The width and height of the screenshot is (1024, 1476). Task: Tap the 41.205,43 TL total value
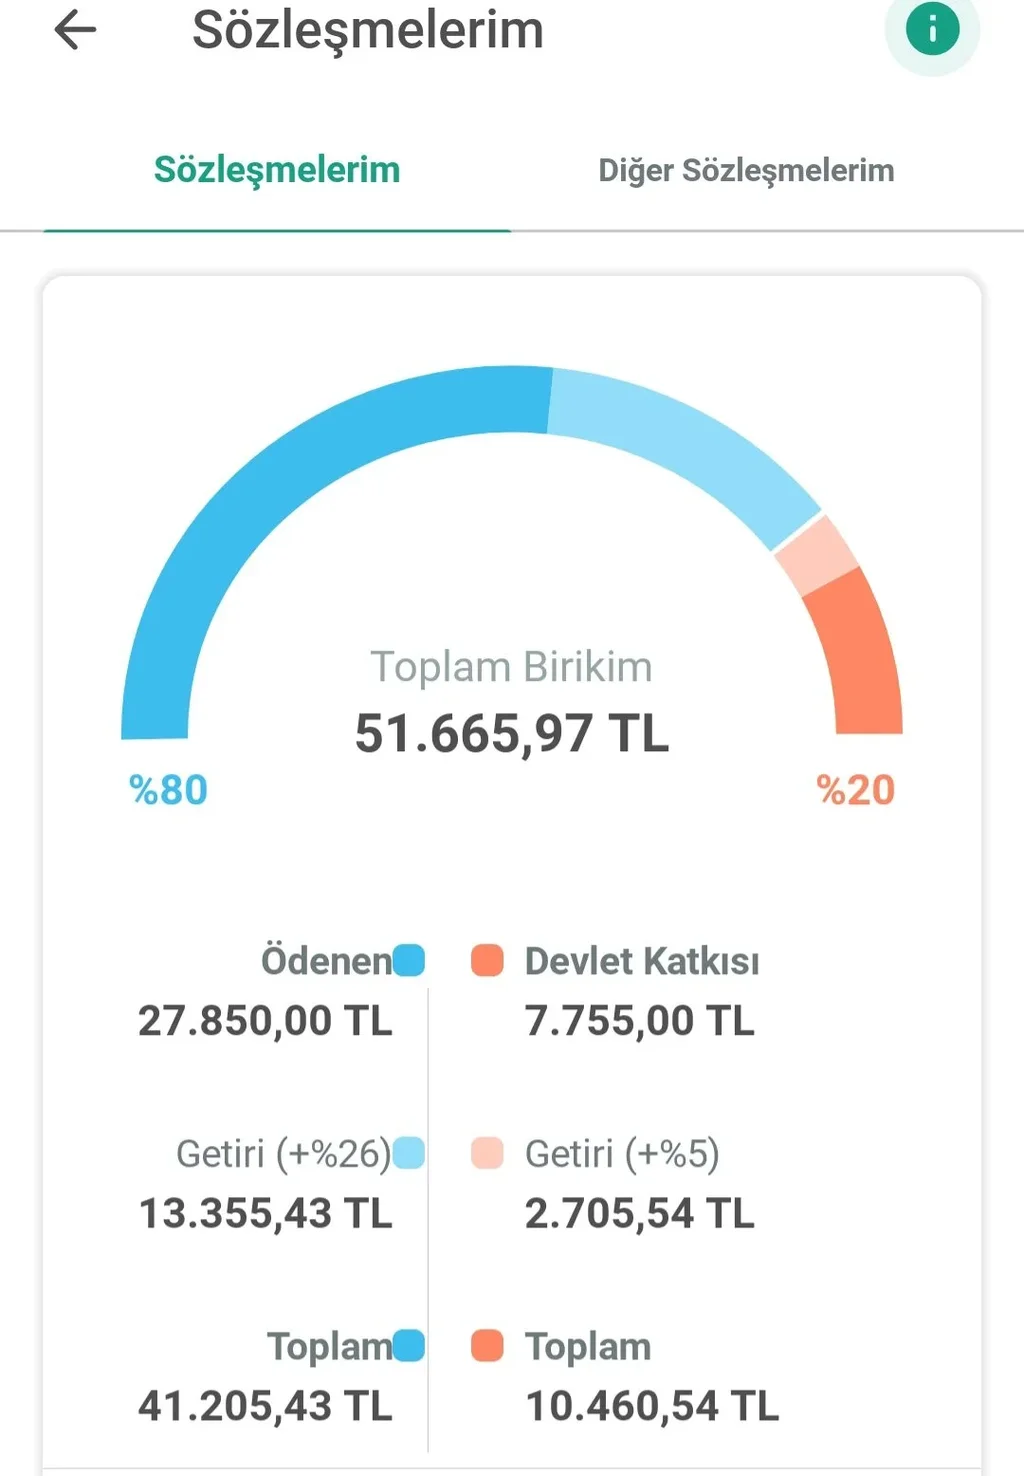[x=265, y=1406]
